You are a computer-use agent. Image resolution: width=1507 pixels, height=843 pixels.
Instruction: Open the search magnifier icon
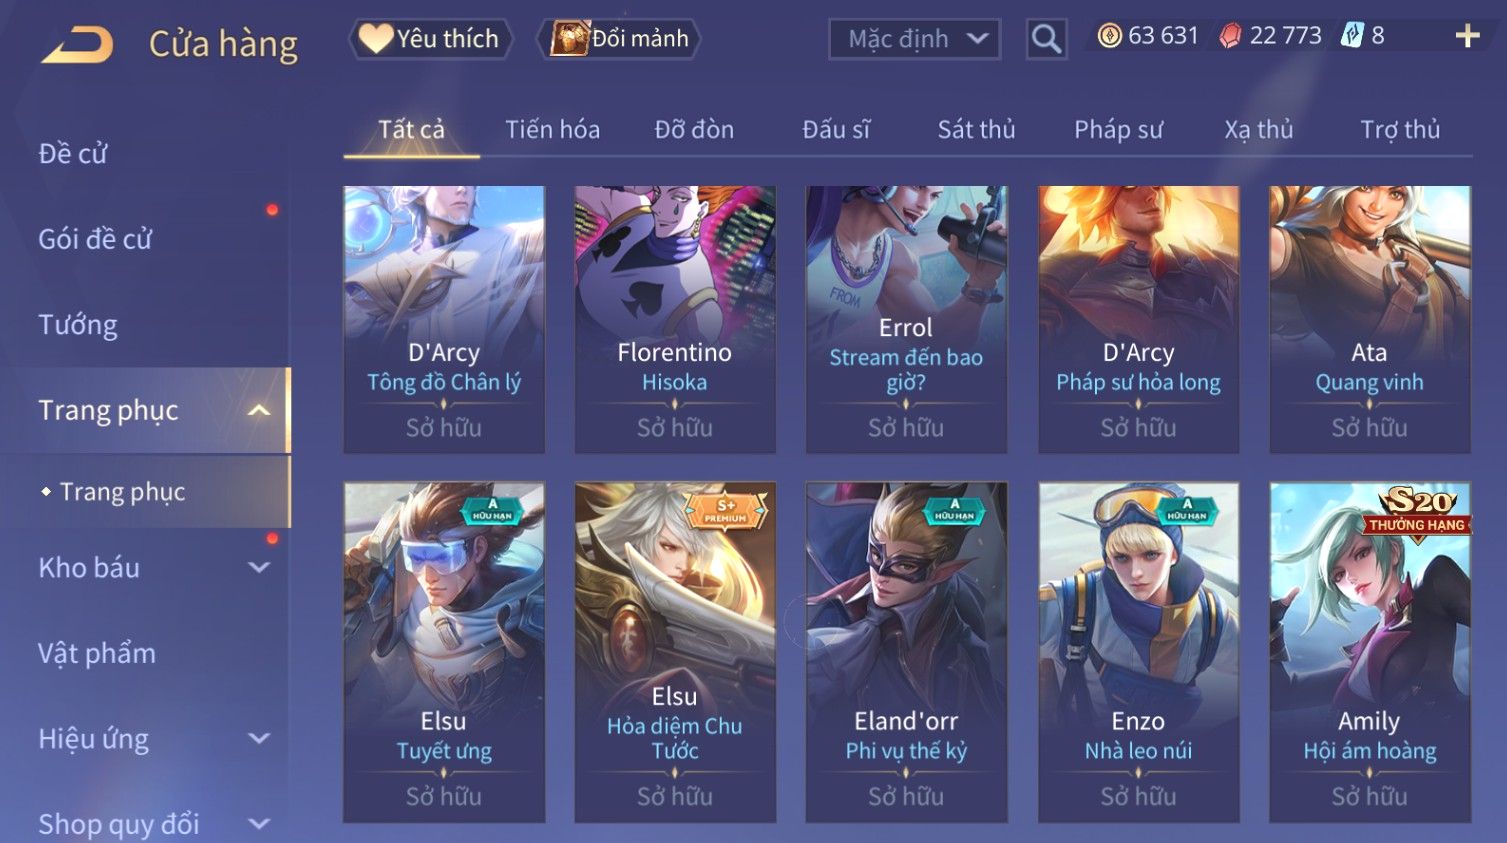(1046, 39)
